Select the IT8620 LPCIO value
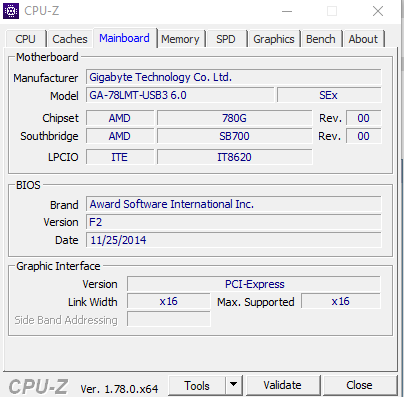Screen dimensions: 404x397 tap(235, 157)
